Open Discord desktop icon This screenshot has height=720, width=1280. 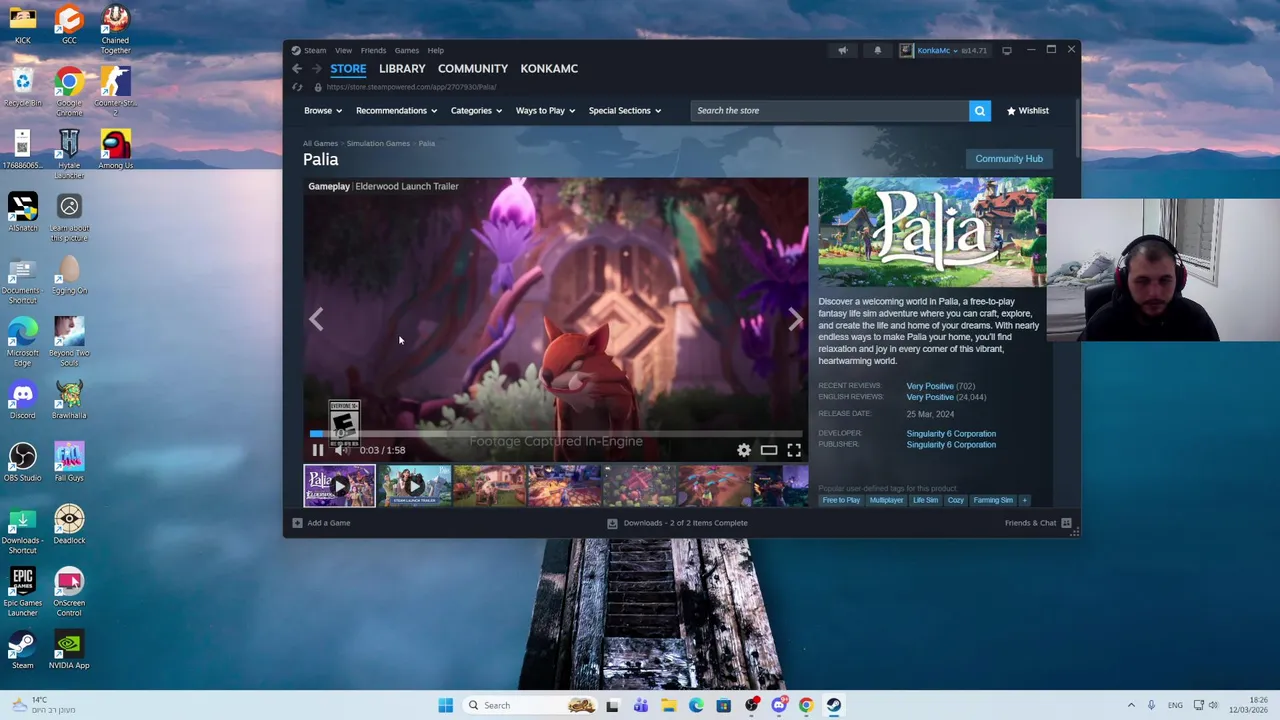coord(22,400)
